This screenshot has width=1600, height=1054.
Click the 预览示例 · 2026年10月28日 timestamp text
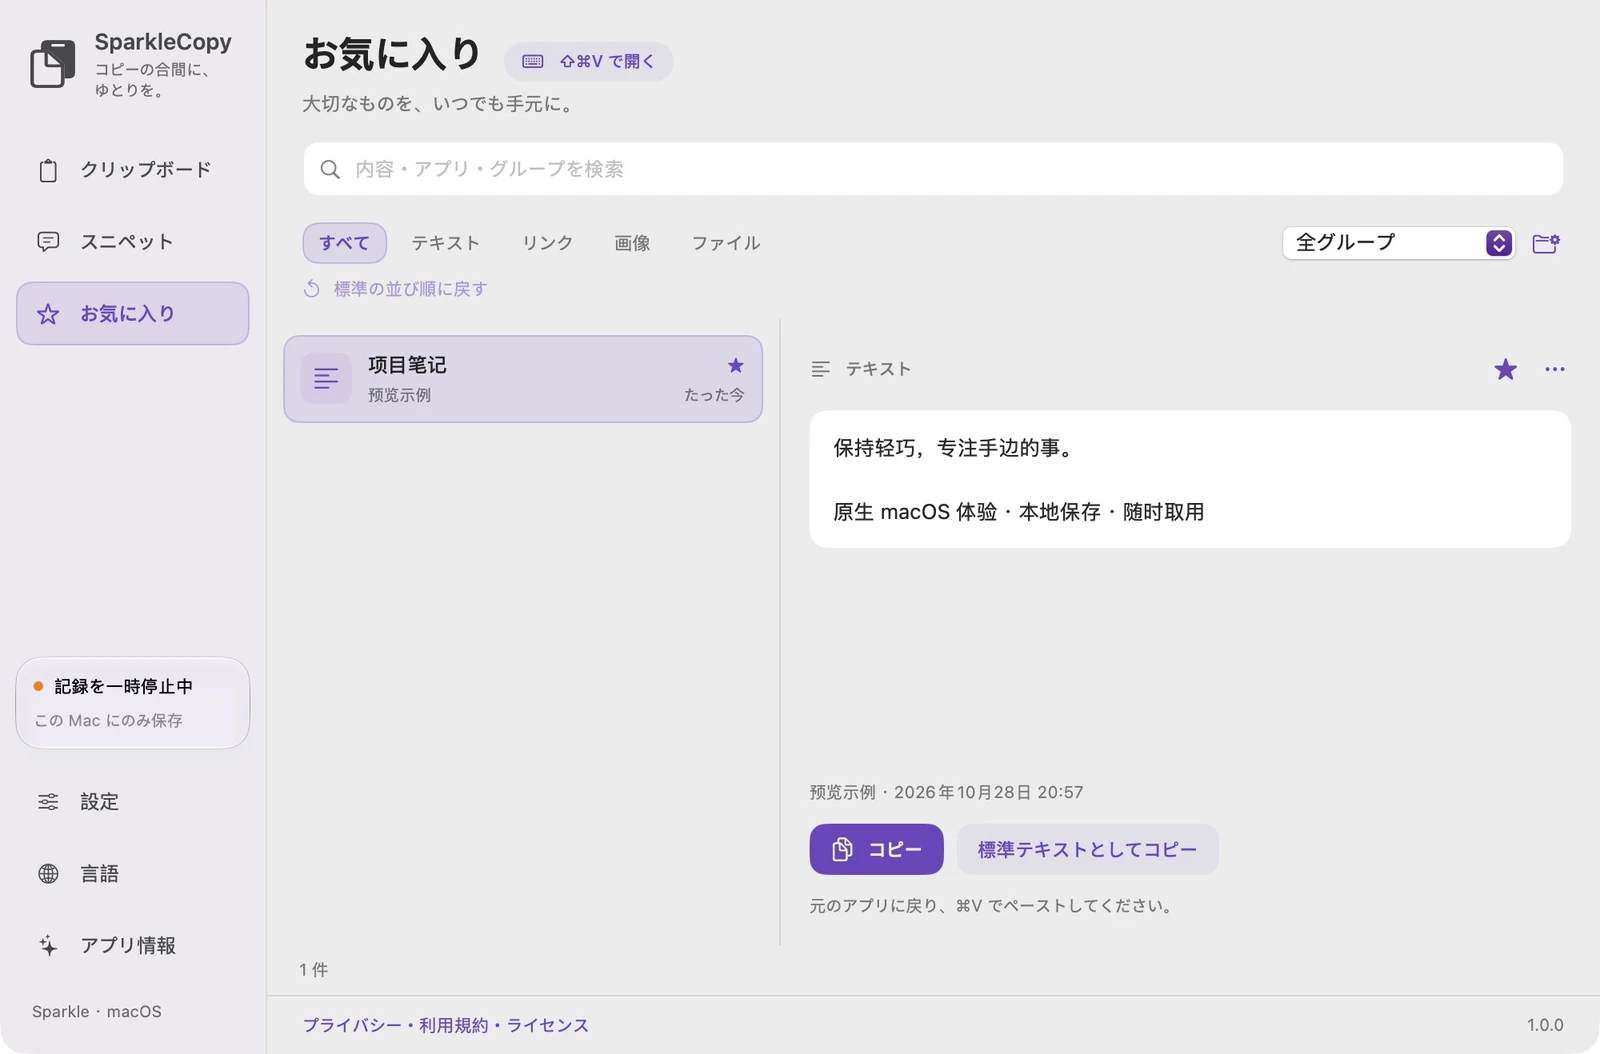[946, 792]
